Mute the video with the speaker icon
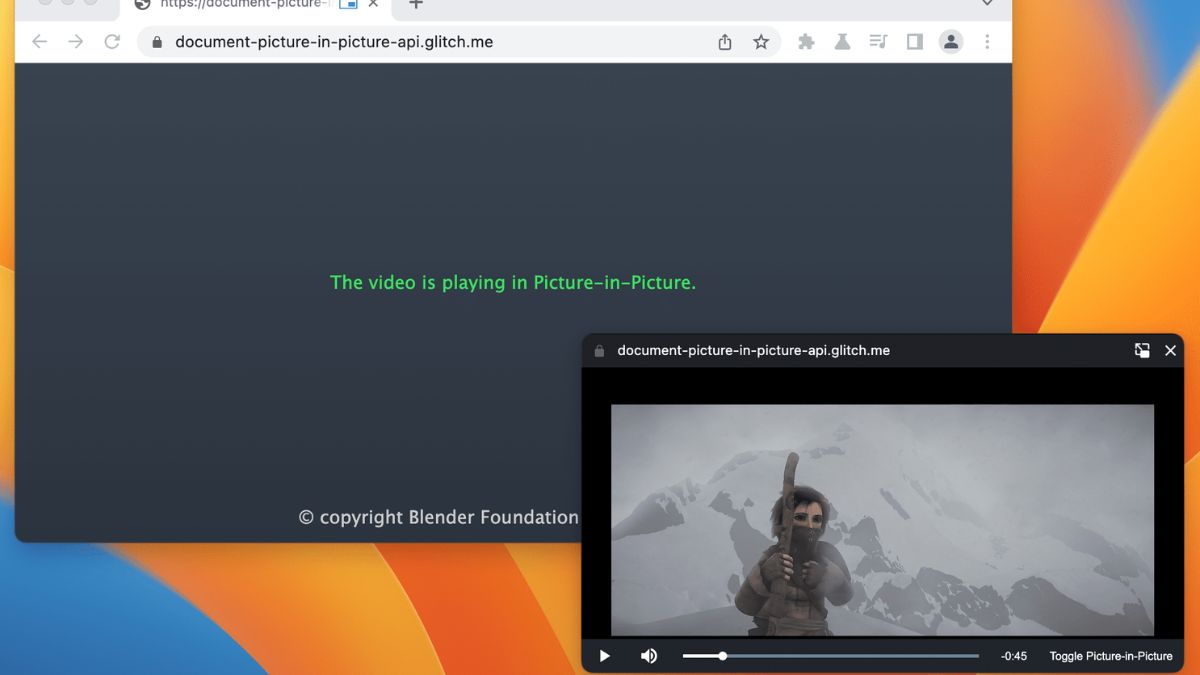This screenshot has width=1200, height=675. (x=649, y=656)
